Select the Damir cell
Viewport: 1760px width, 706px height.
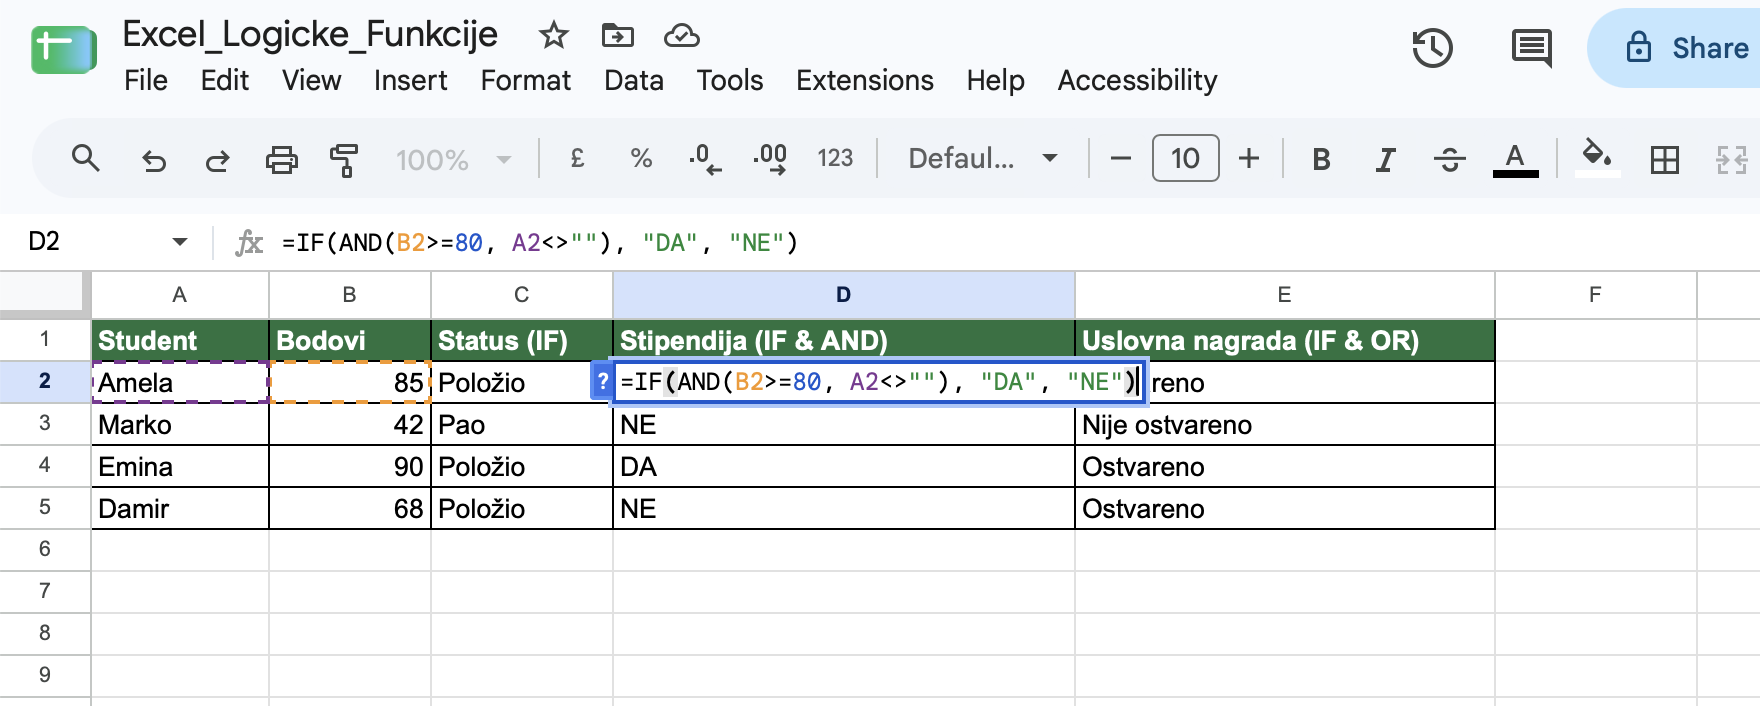(180, 508)
